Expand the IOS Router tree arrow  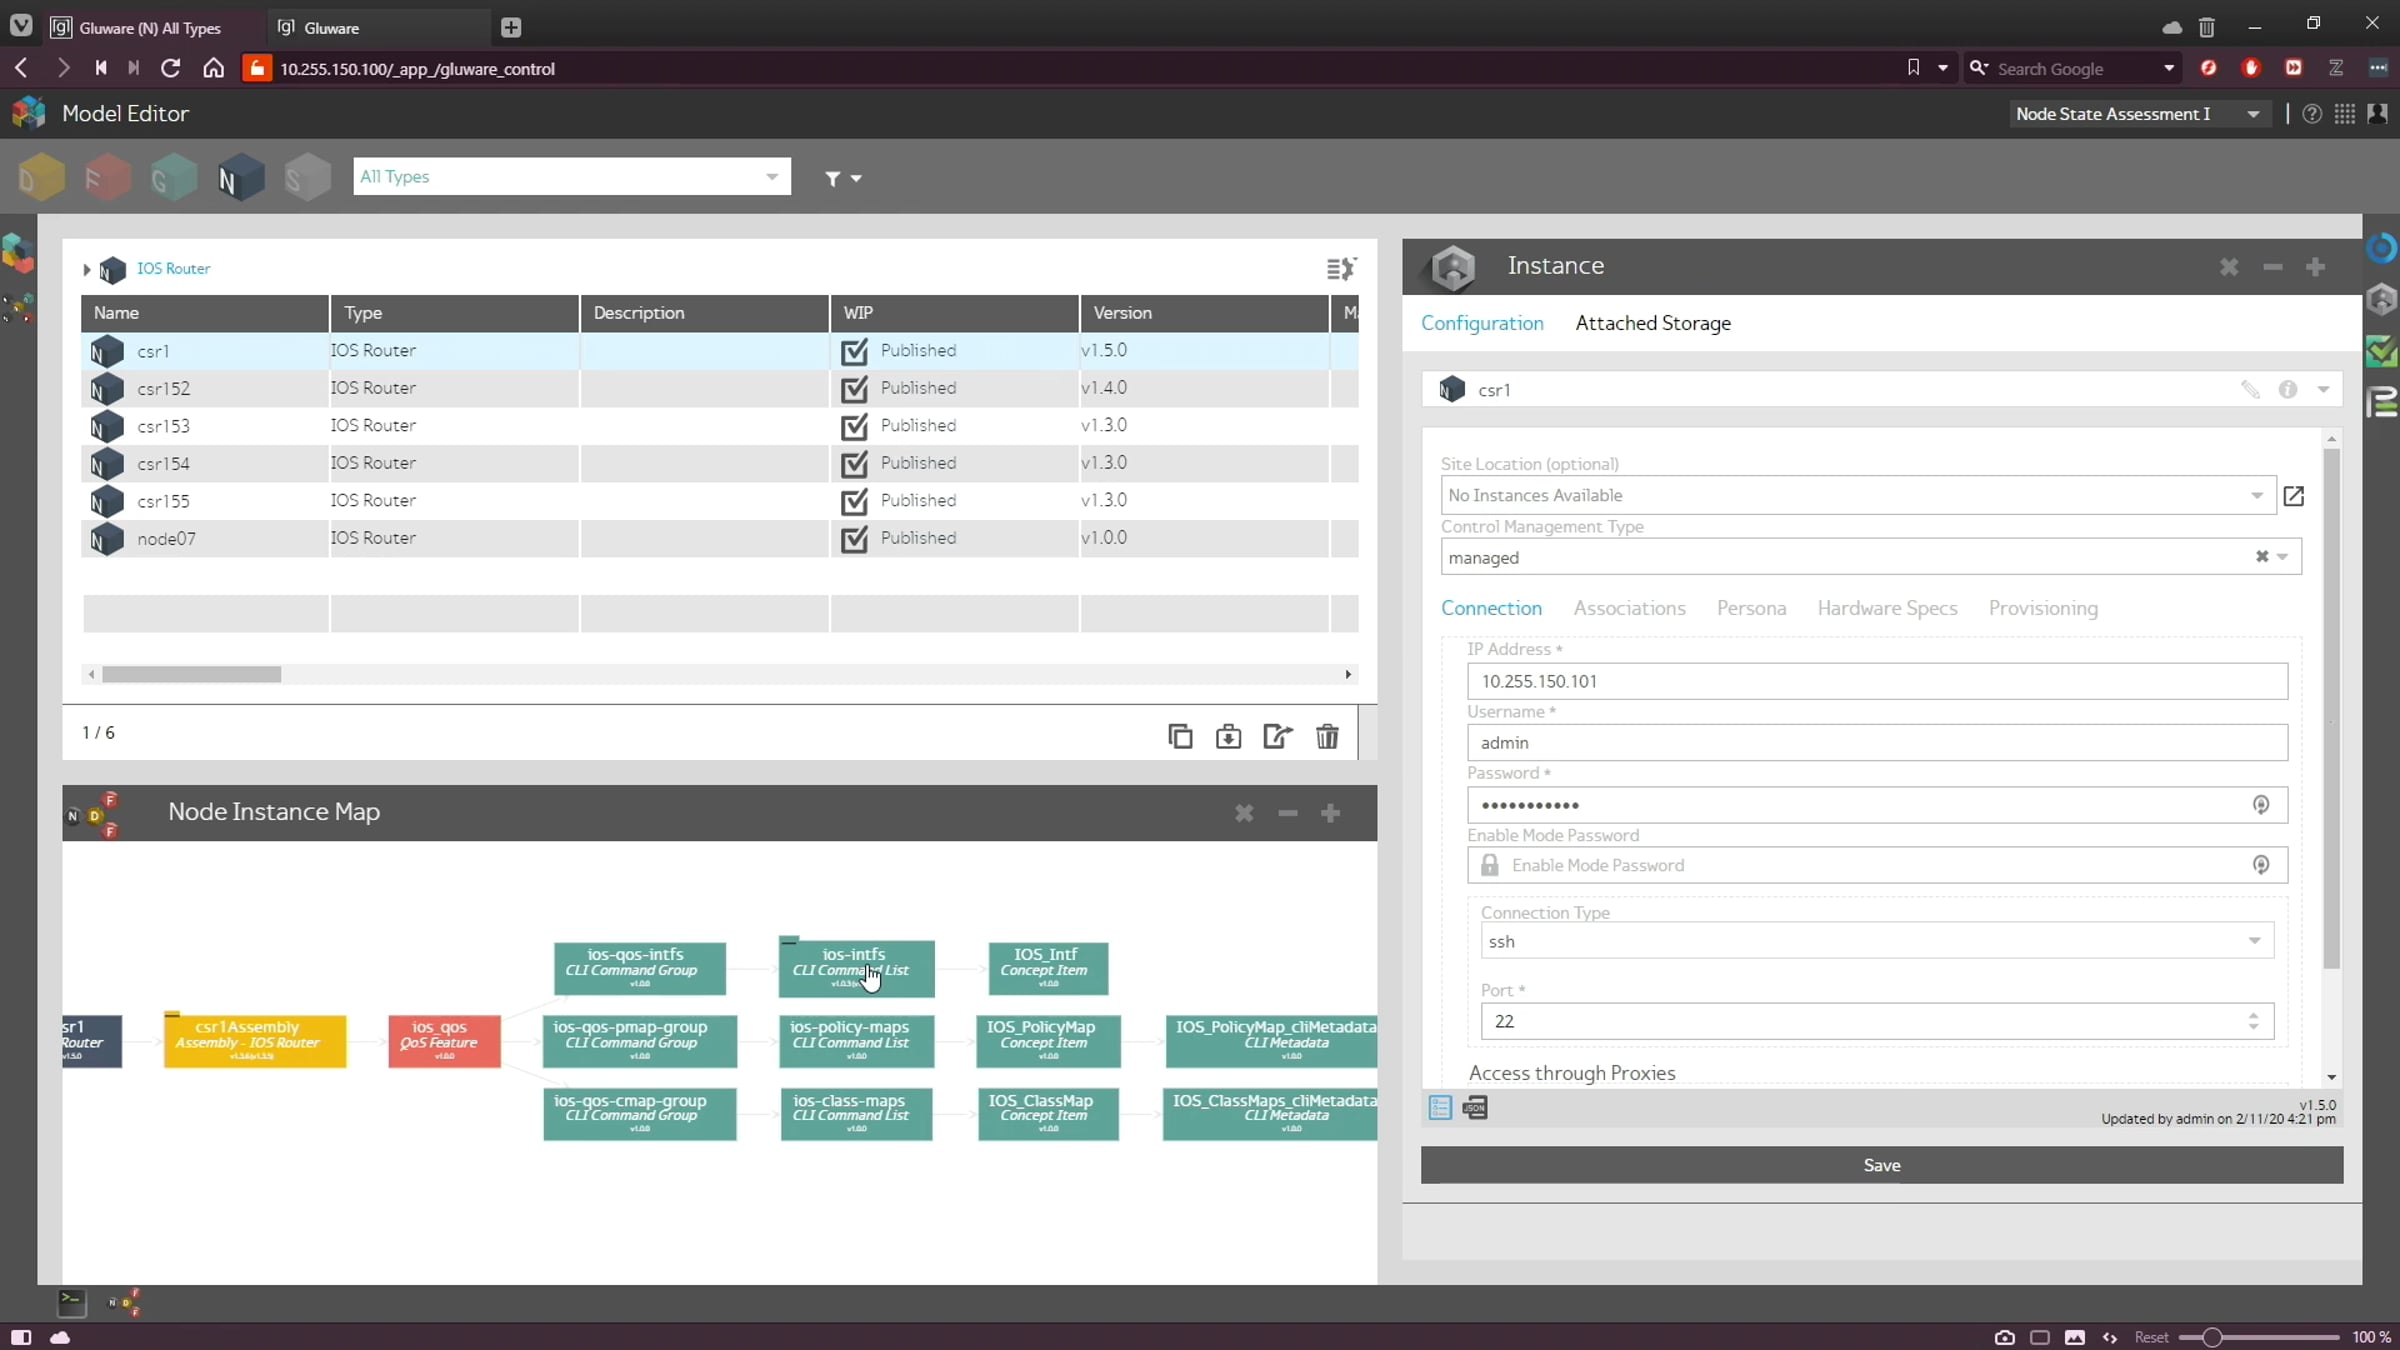coord(87,269)
